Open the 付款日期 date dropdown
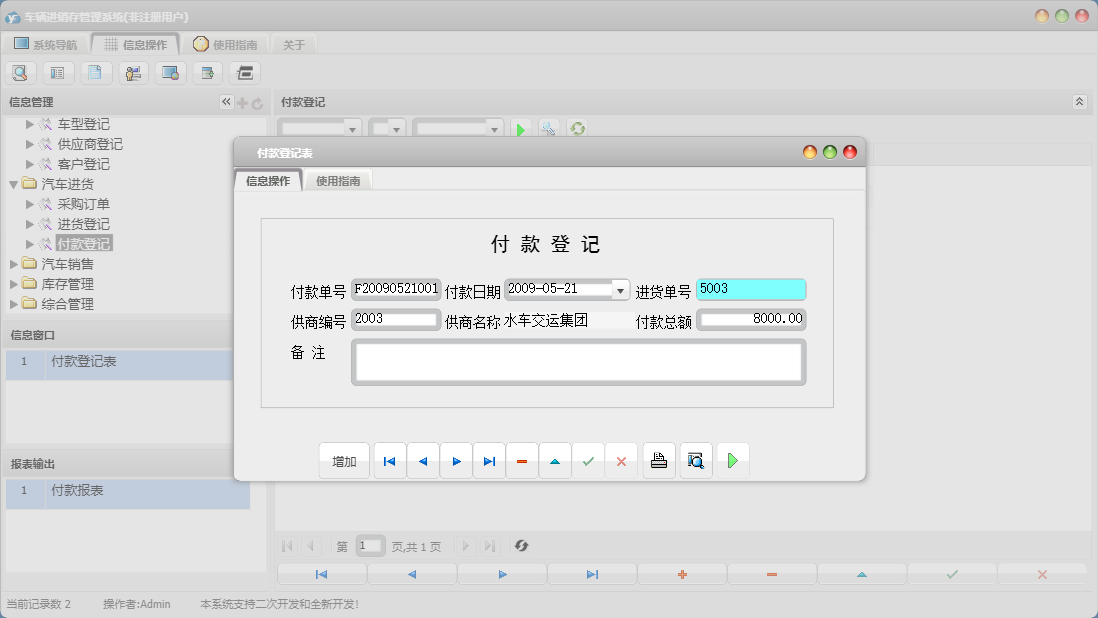 [620, 289]
